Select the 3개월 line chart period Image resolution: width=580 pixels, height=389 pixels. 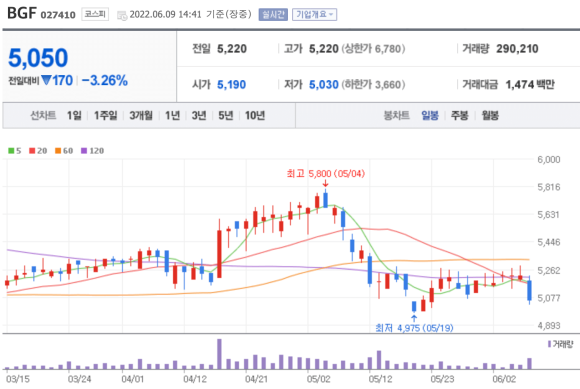[x=141, y=115]
